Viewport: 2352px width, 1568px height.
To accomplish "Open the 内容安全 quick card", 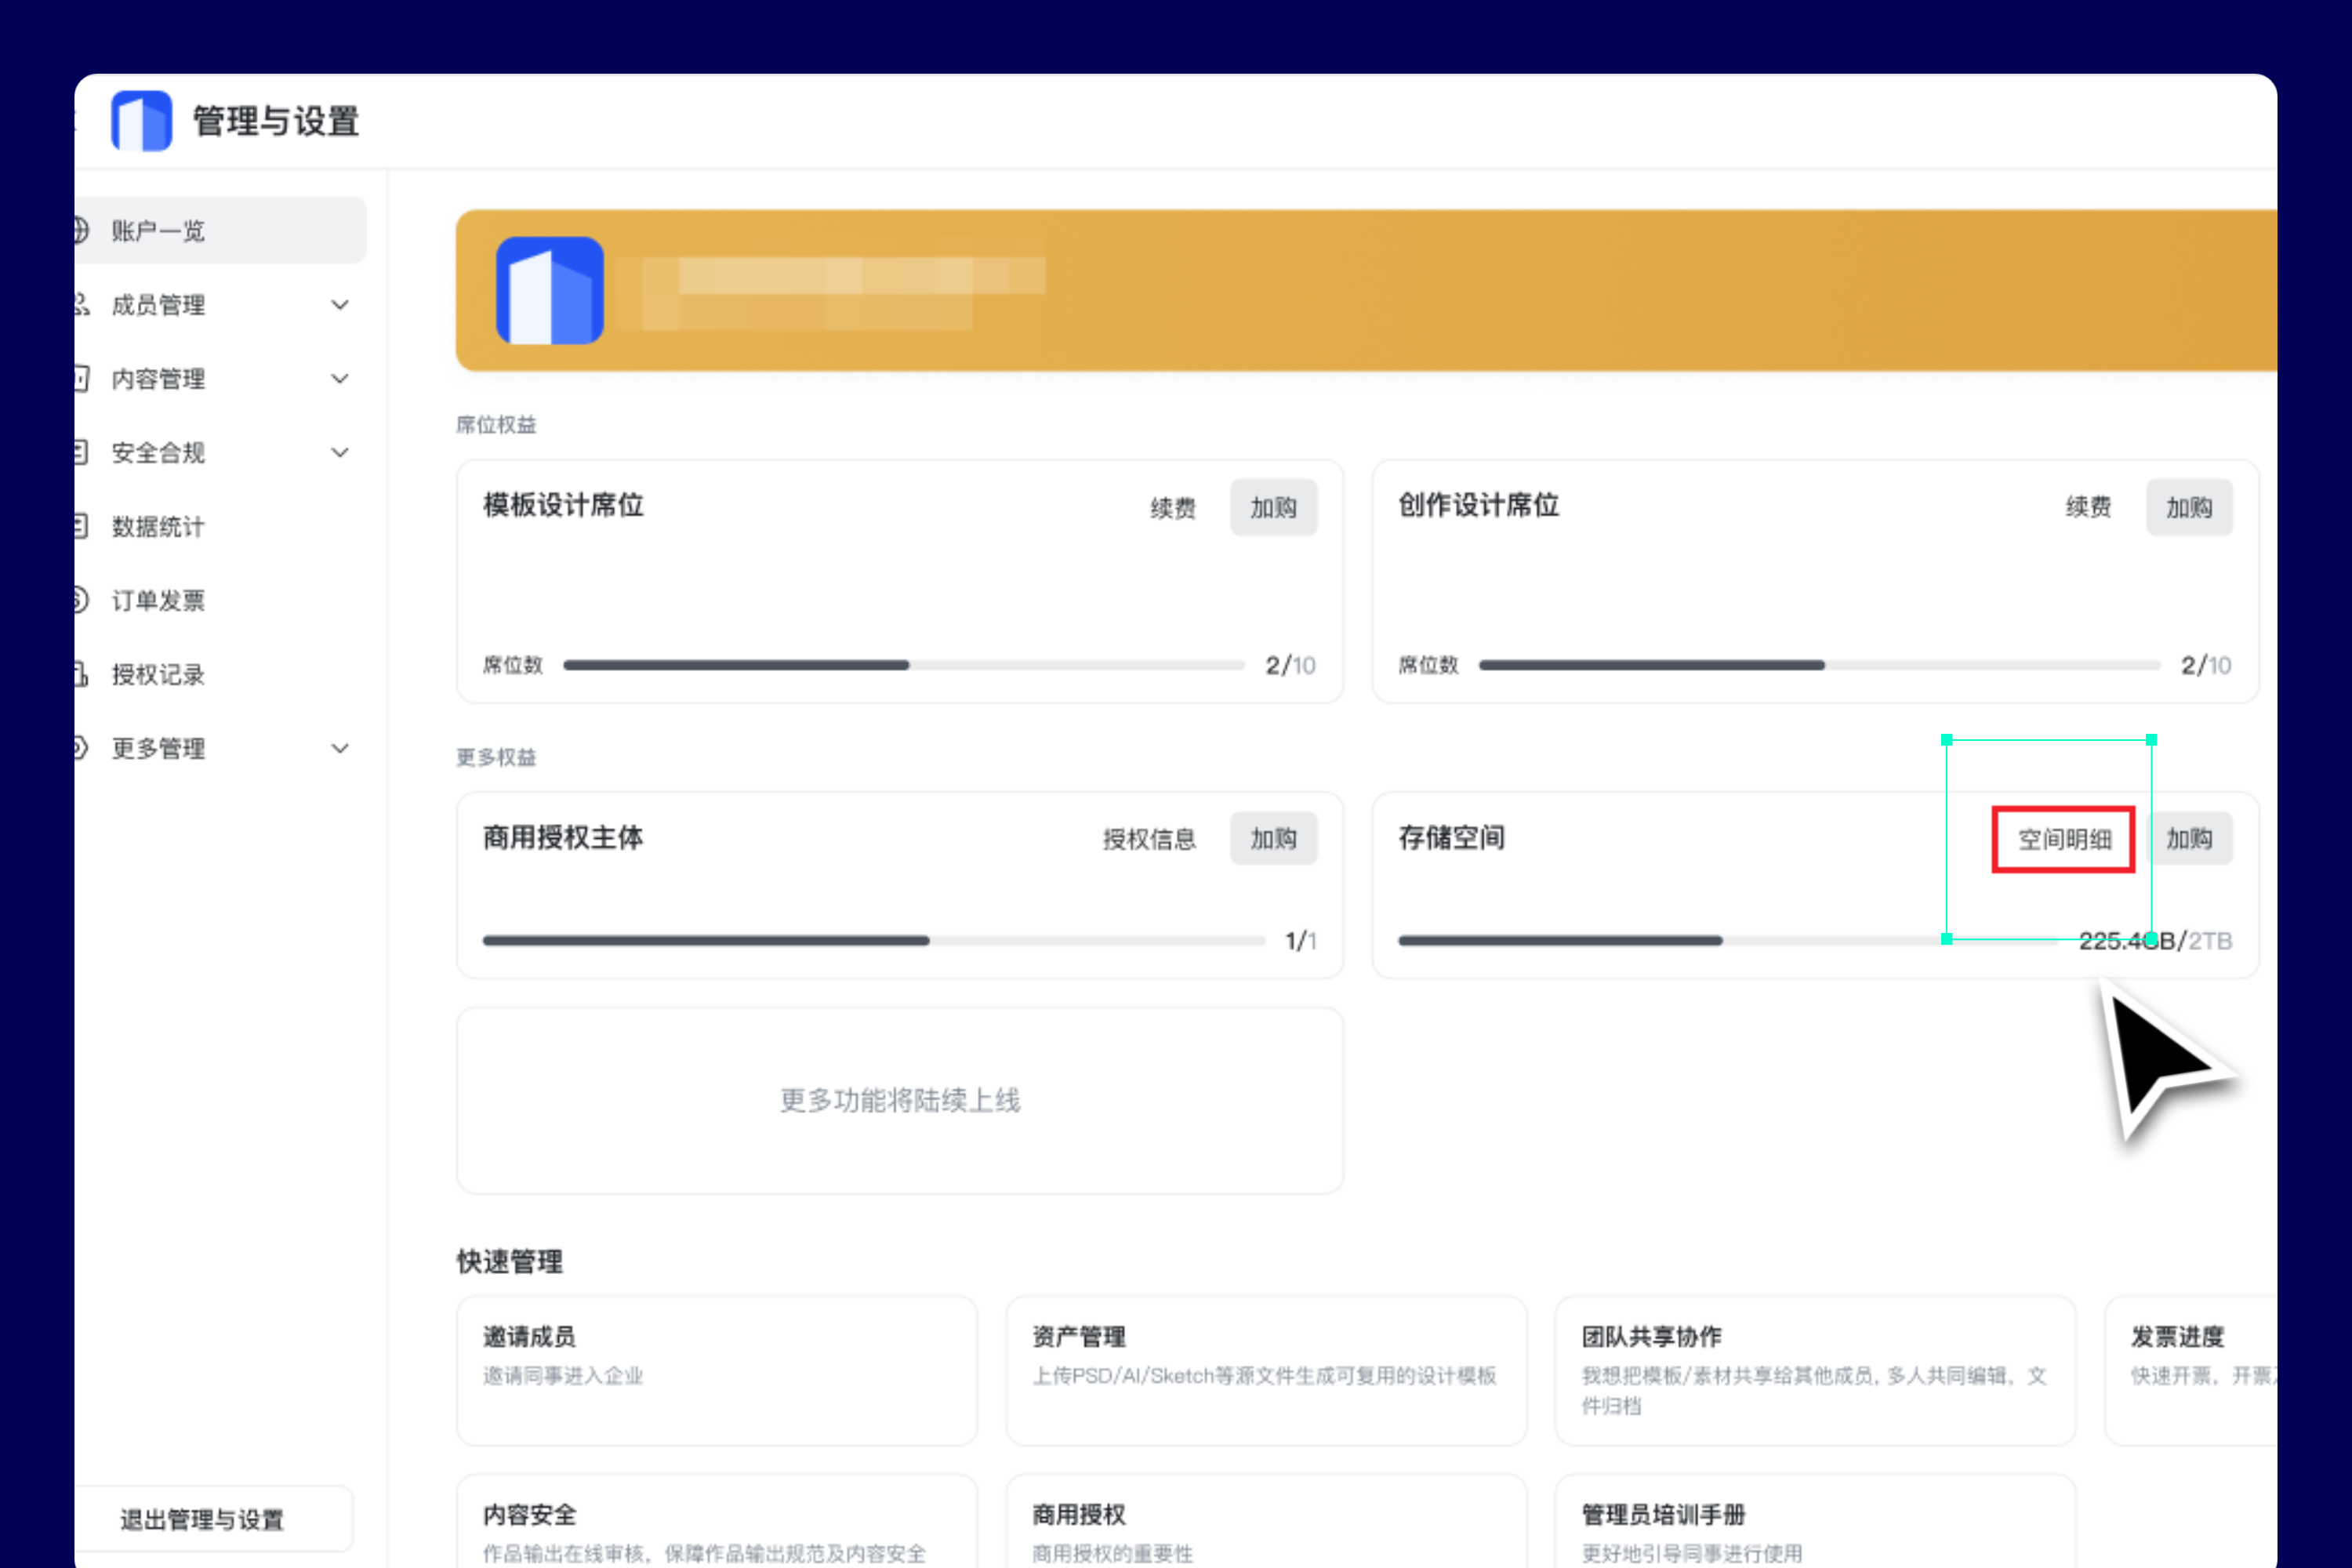I will 717,1521.
